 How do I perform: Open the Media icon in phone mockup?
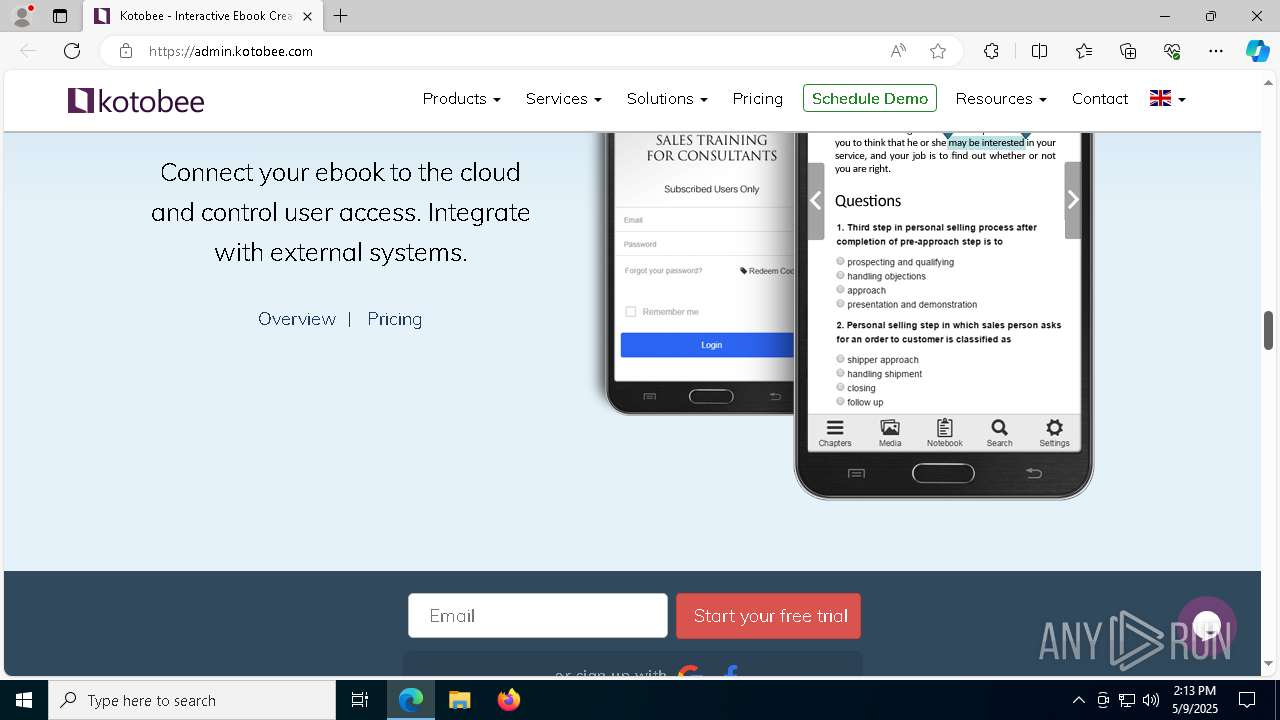(x=890, y=433)
